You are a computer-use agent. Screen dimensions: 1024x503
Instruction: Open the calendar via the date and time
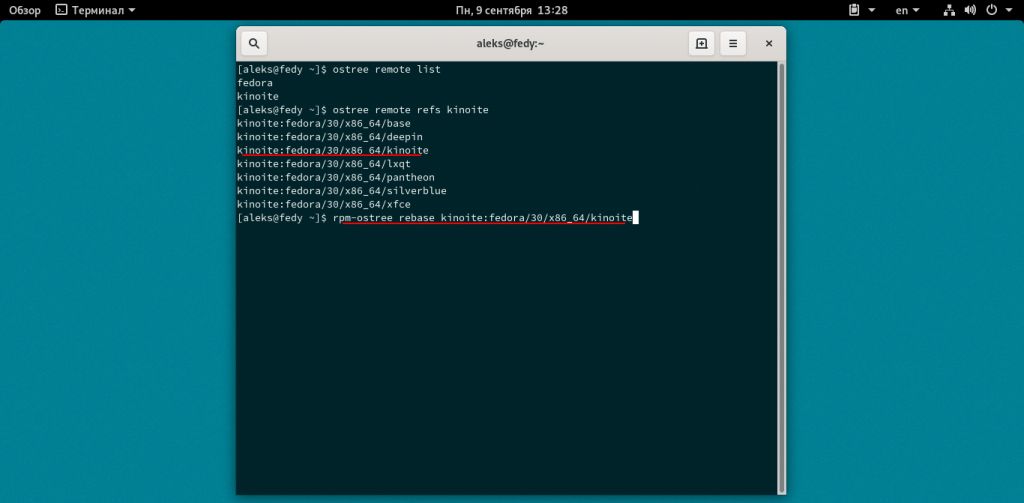pyautogui.click(x=511, y=10)
